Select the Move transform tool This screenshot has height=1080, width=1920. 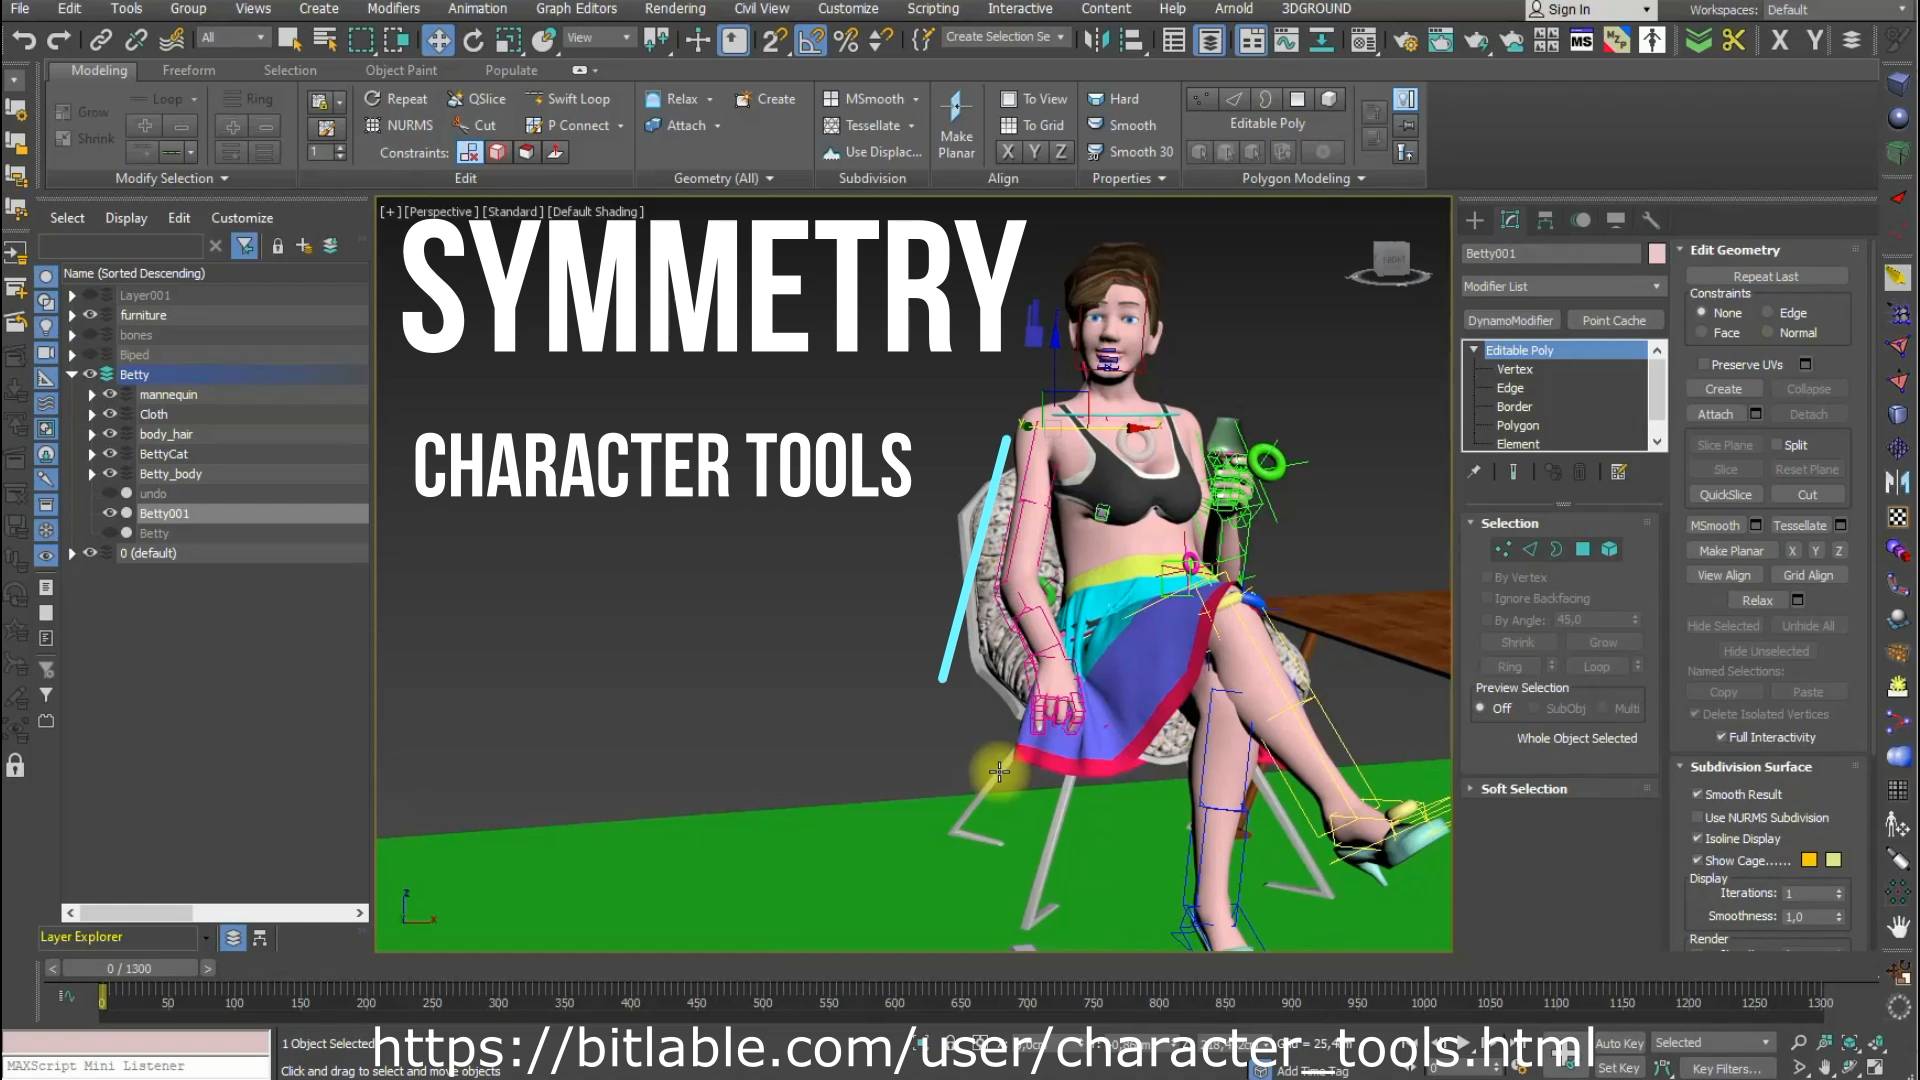coord(438,40)
